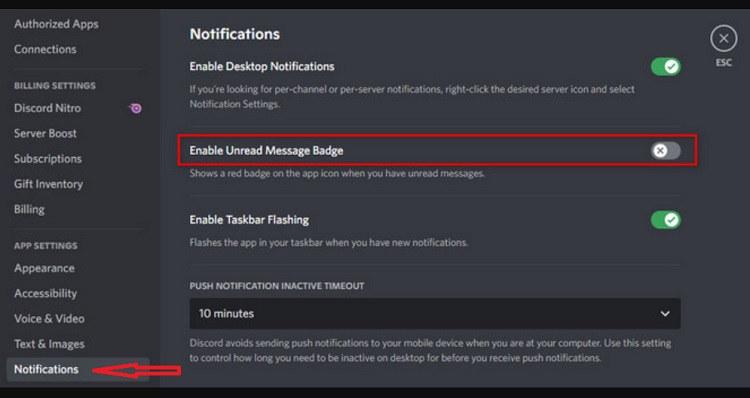This screenshot has width=750, height=398.
Task: Close settings with the circled X icon
Action: (x=723, y=38)
